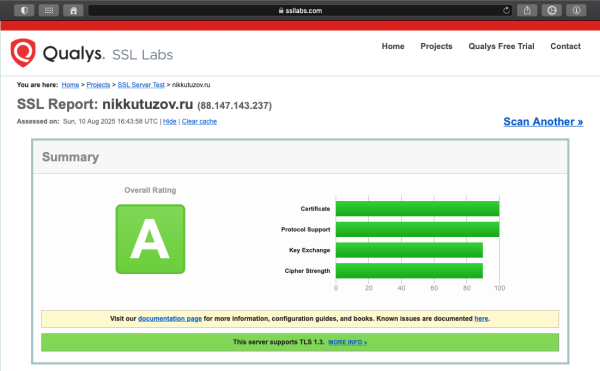Click the Qualys shield logo
Screen dimensions: 600x371
point(23,53)
